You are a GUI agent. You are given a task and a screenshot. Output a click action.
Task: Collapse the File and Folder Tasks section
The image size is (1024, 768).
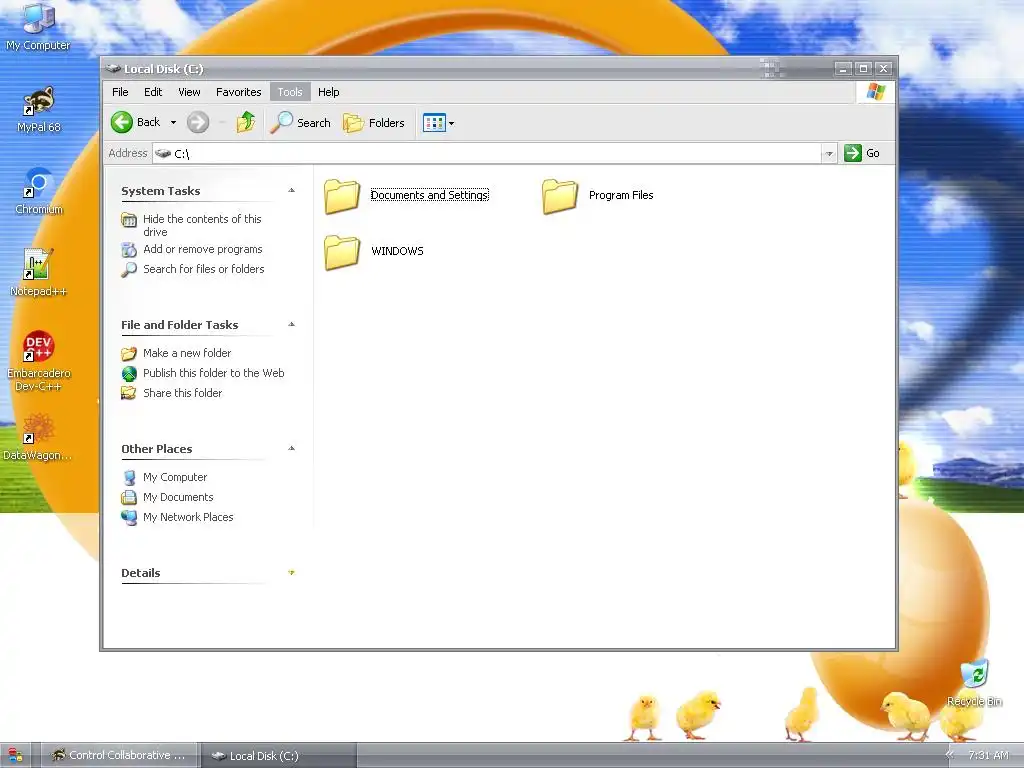(291, 325)
